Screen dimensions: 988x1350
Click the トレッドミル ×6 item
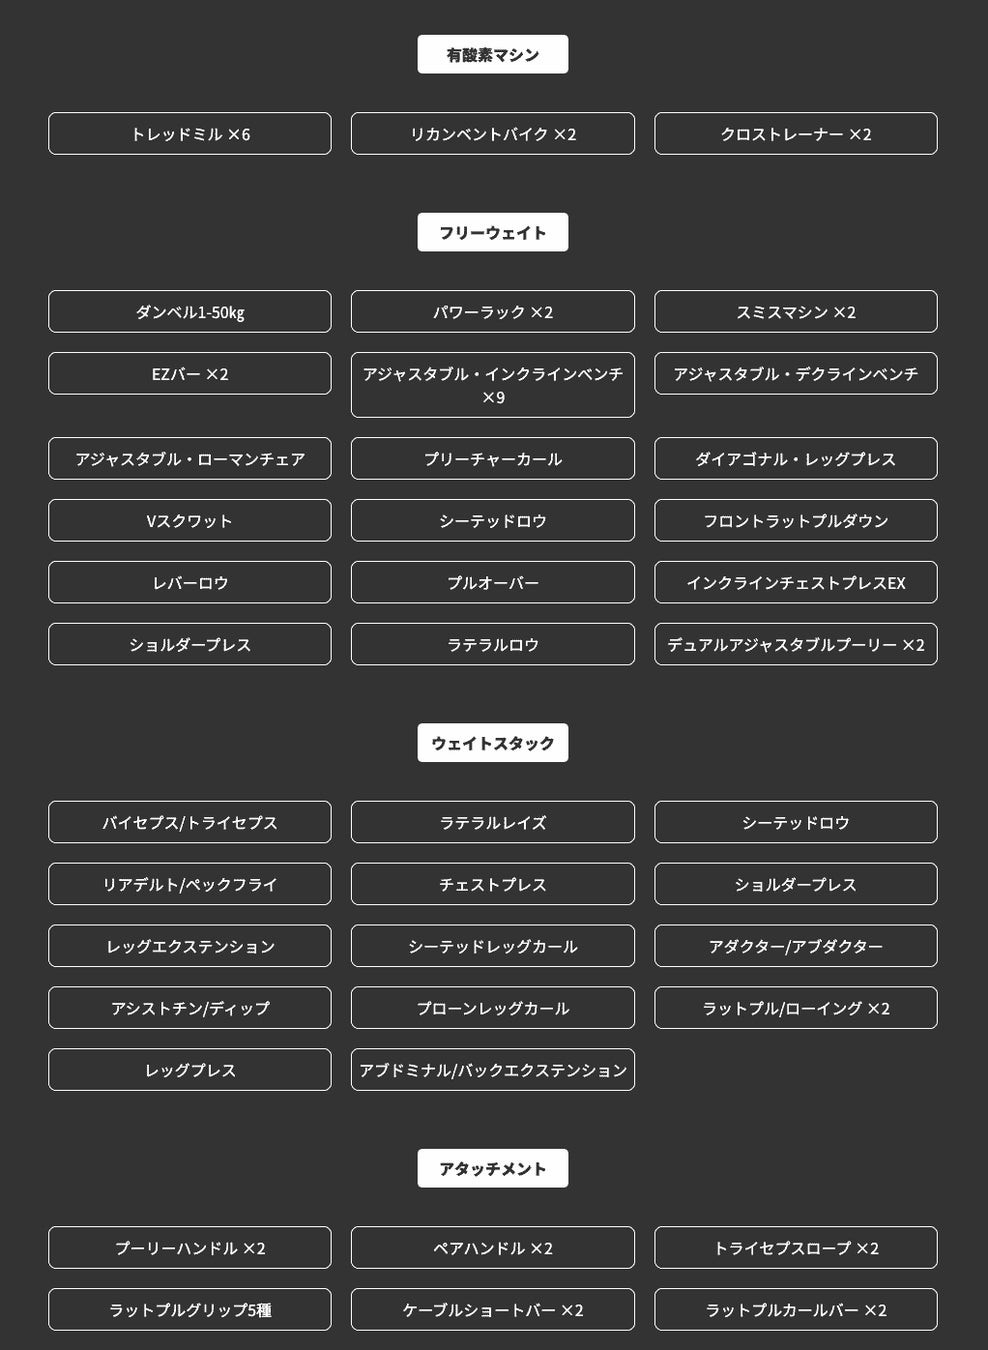pyautogui.click(x=190, y=134)
